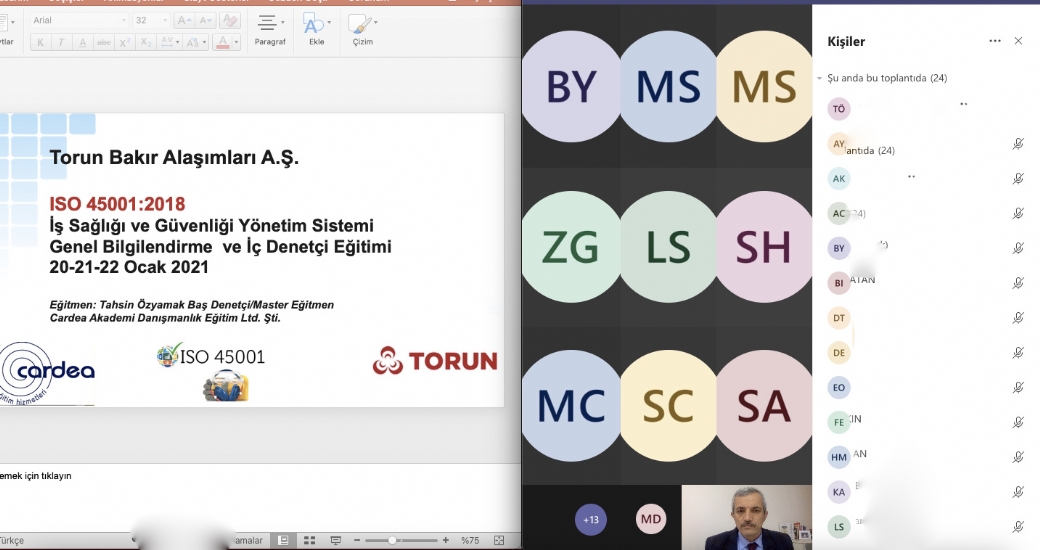This screenshot has width=1040, height=550.
Task: Toggle mute for DT participant
Action: point(1018,318)
